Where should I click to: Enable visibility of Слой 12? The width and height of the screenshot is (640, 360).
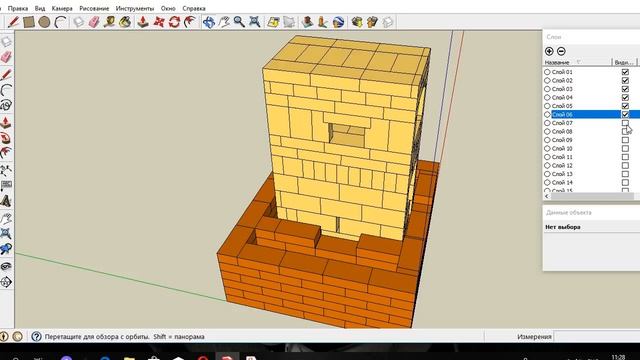625,166
